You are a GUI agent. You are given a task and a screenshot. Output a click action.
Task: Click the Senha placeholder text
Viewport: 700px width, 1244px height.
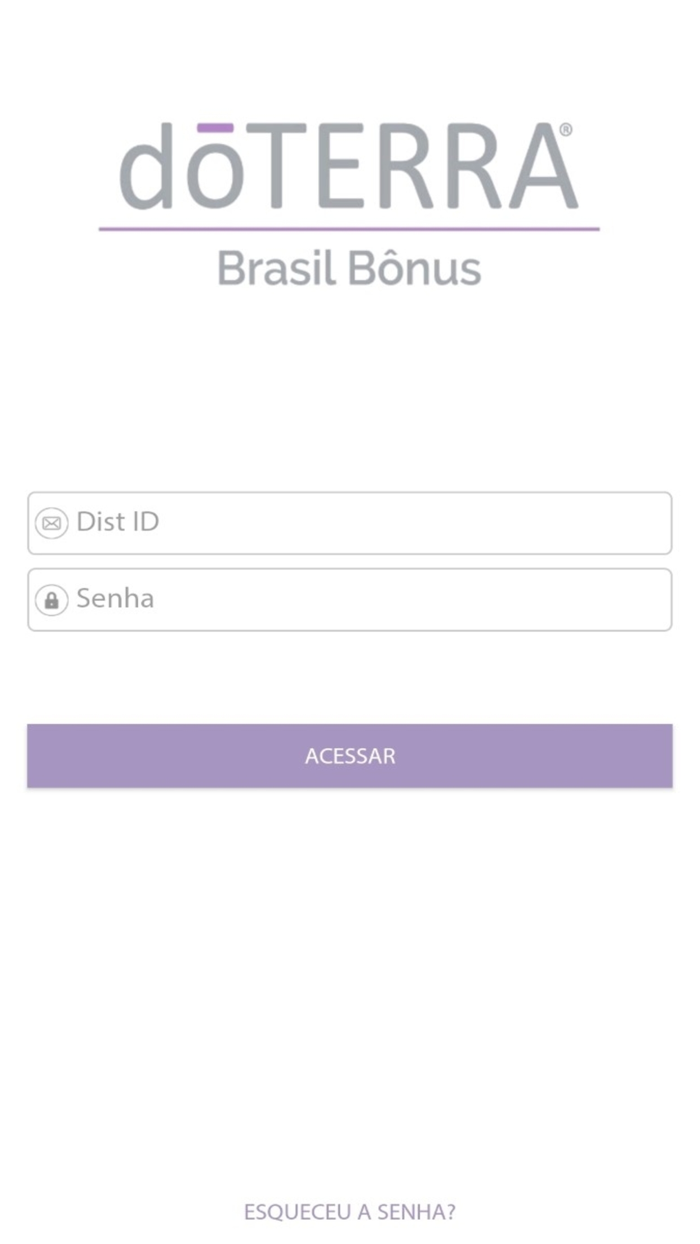pyautogui.click(x=114, y=599)
